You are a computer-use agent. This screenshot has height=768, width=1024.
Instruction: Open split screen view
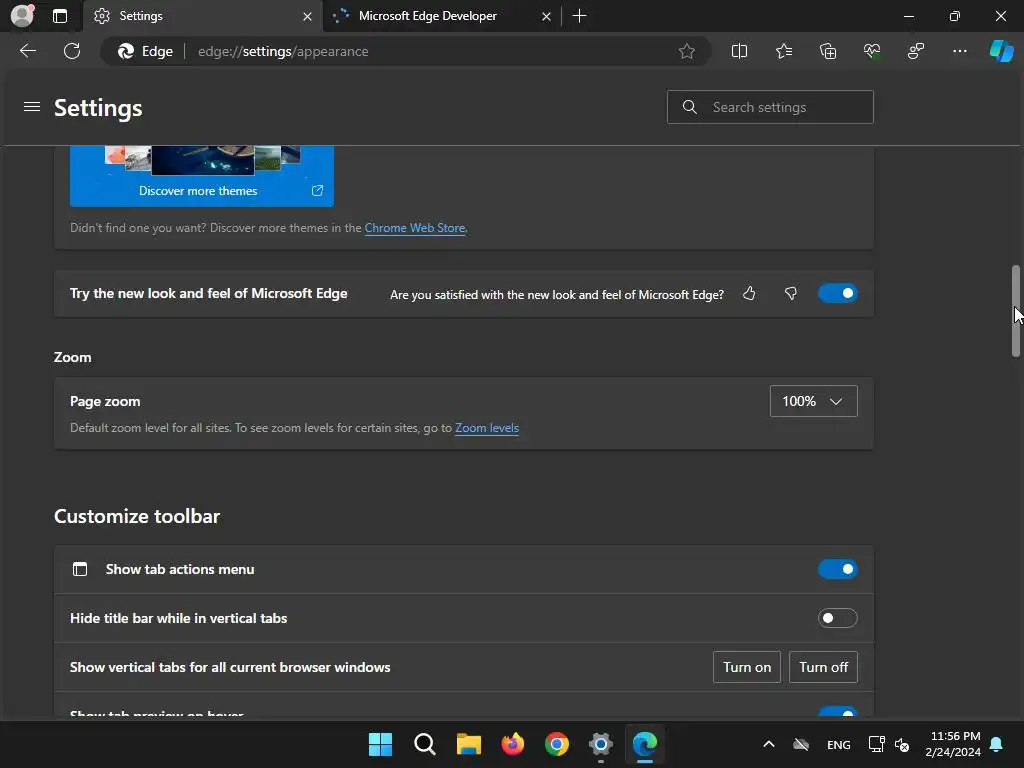coord(739,51)
